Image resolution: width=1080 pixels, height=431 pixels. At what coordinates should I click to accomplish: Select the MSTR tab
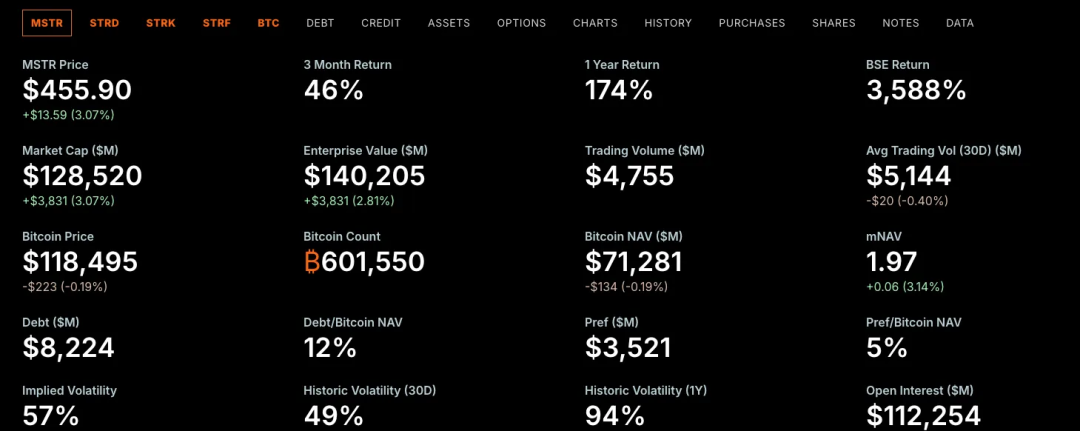[47, 23]
